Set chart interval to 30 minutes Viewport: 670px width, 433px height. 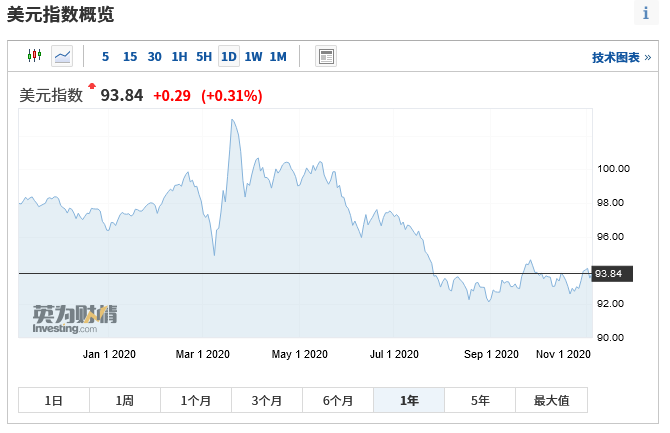click(154, 56)
